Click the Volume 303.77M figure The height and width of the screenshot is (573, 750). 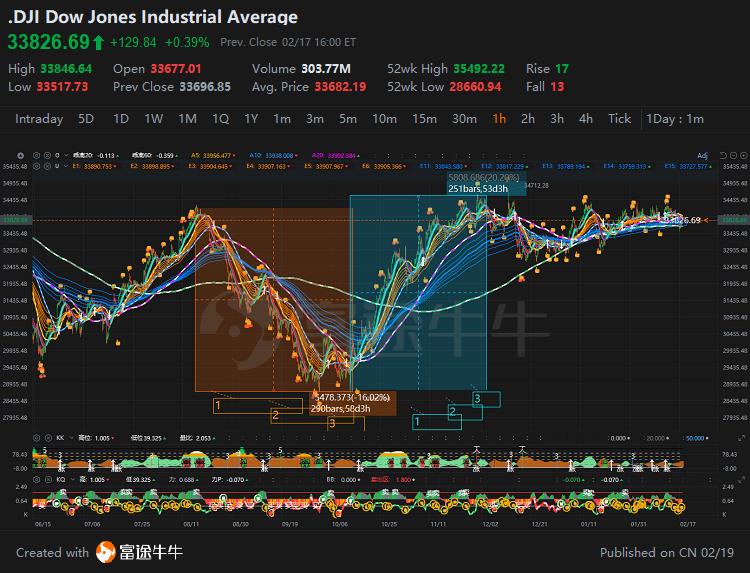pos(326,69)
